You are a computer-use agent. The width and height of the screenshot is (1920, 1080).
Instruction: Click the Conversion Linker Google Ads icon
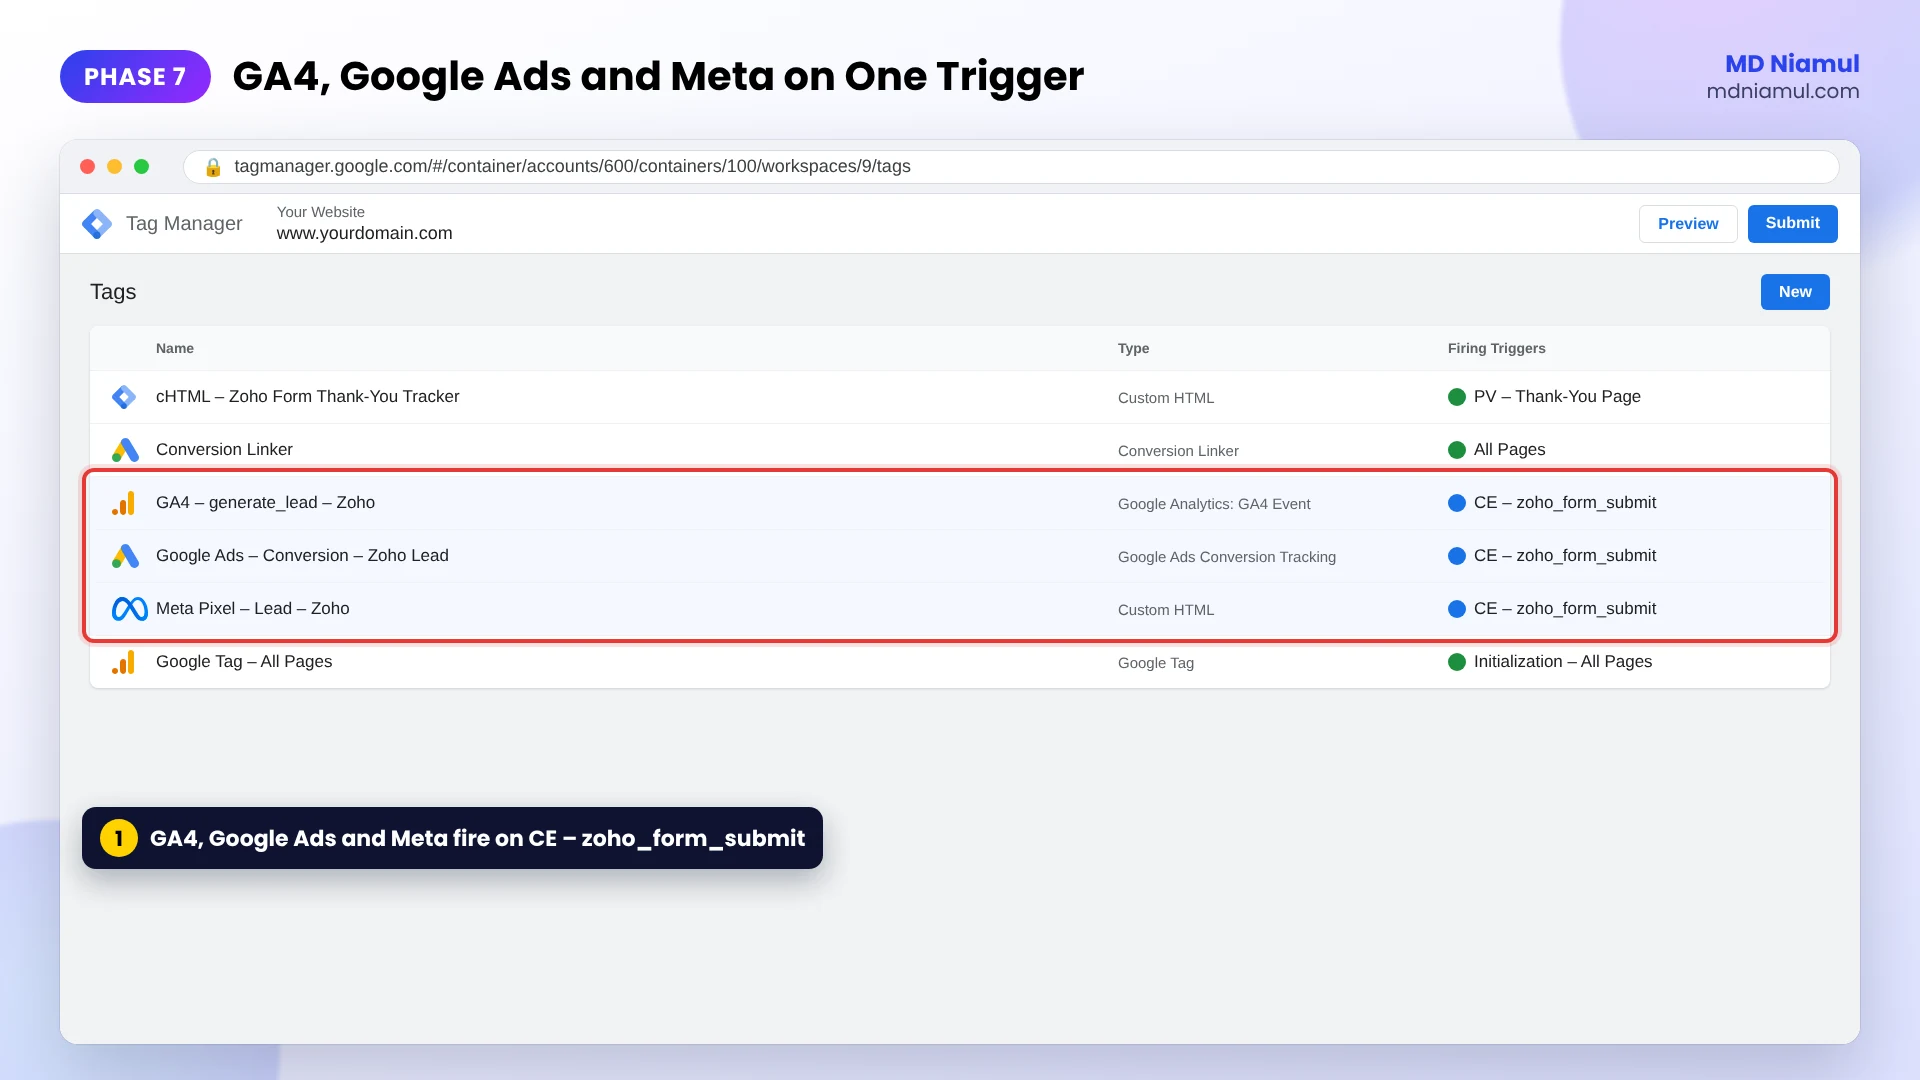[125, 450]
